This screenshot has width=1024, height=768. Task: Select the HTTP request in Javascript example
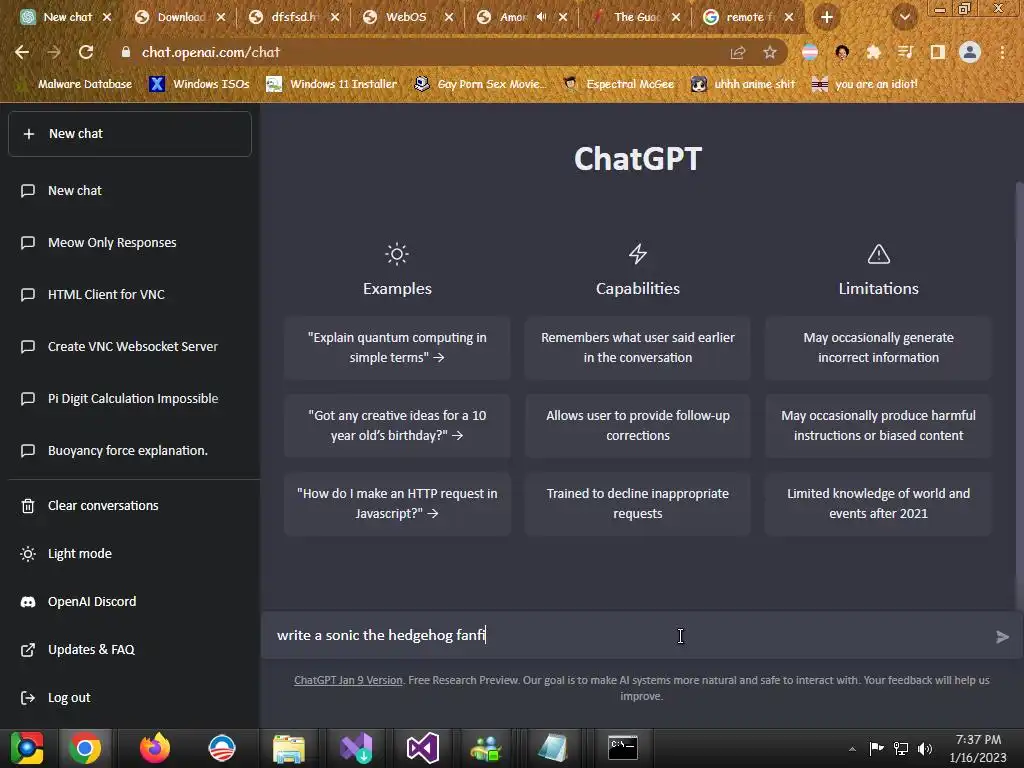click(x=397, y=504)
